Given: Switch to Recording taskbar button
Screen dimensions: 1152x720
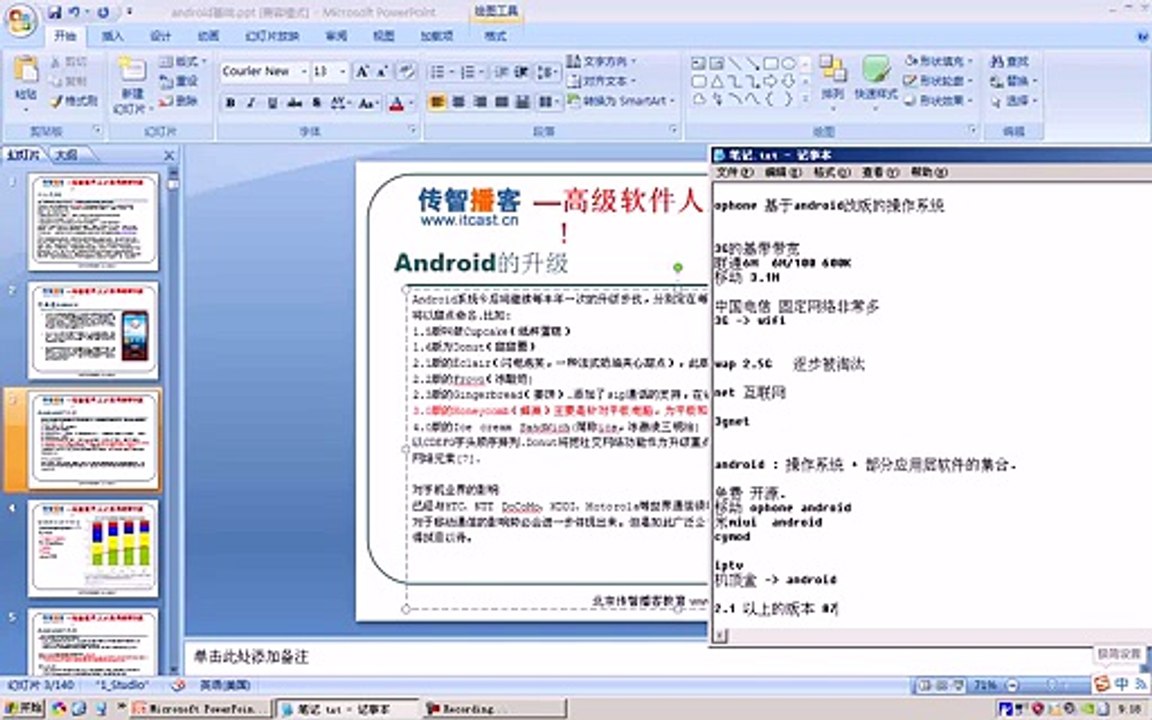Looking at the screenshot, I should (x=494, y=708).
